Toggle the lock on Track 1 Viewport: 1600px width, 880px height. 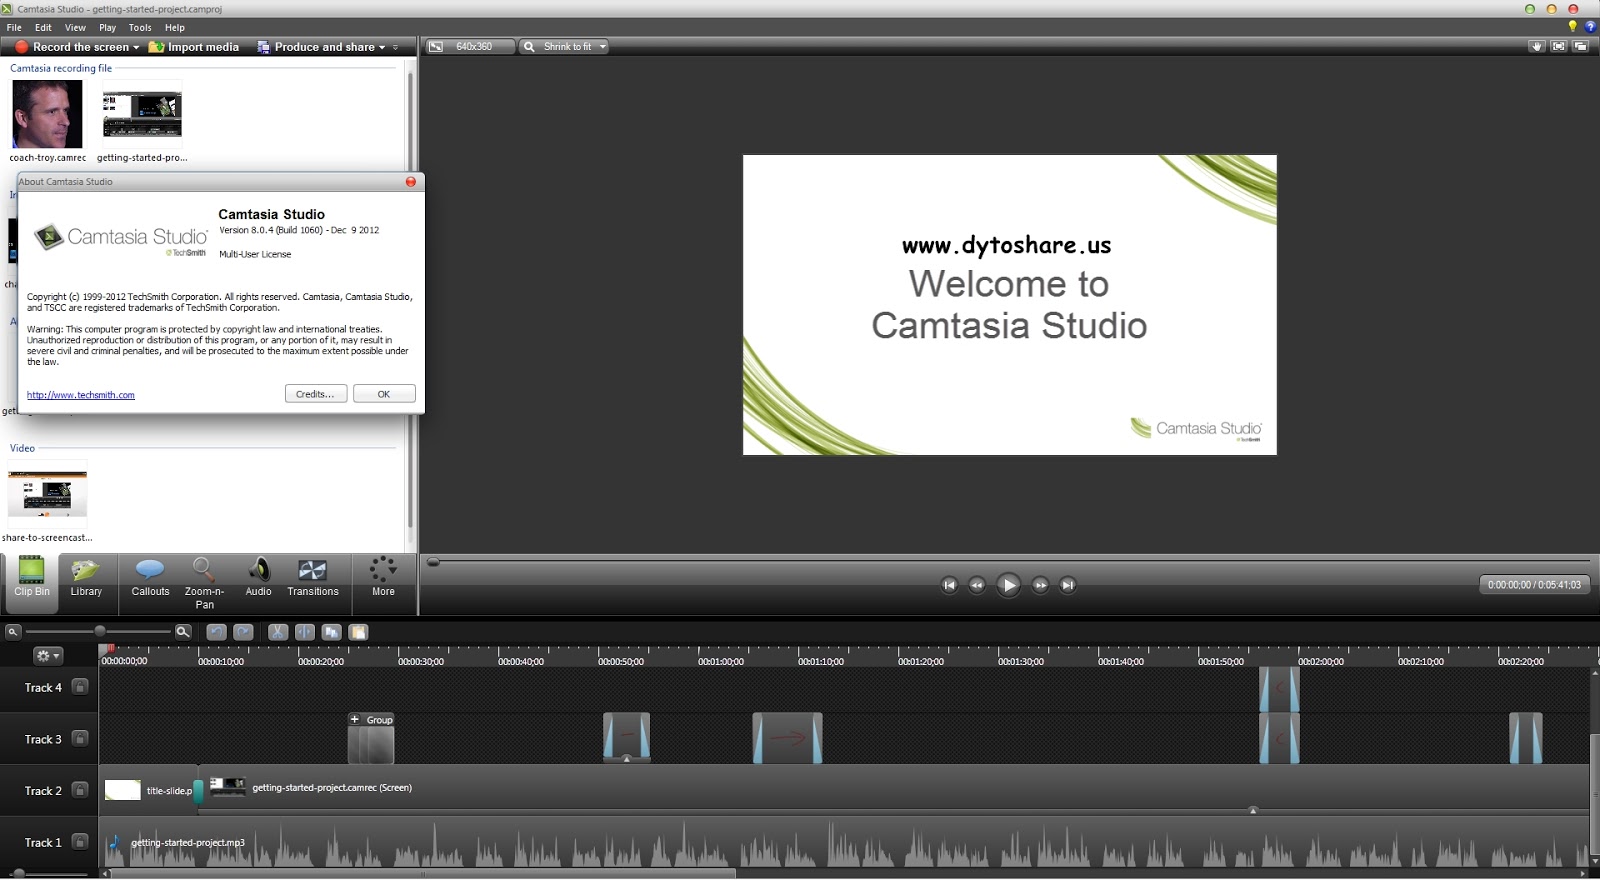tap(80, 842)
